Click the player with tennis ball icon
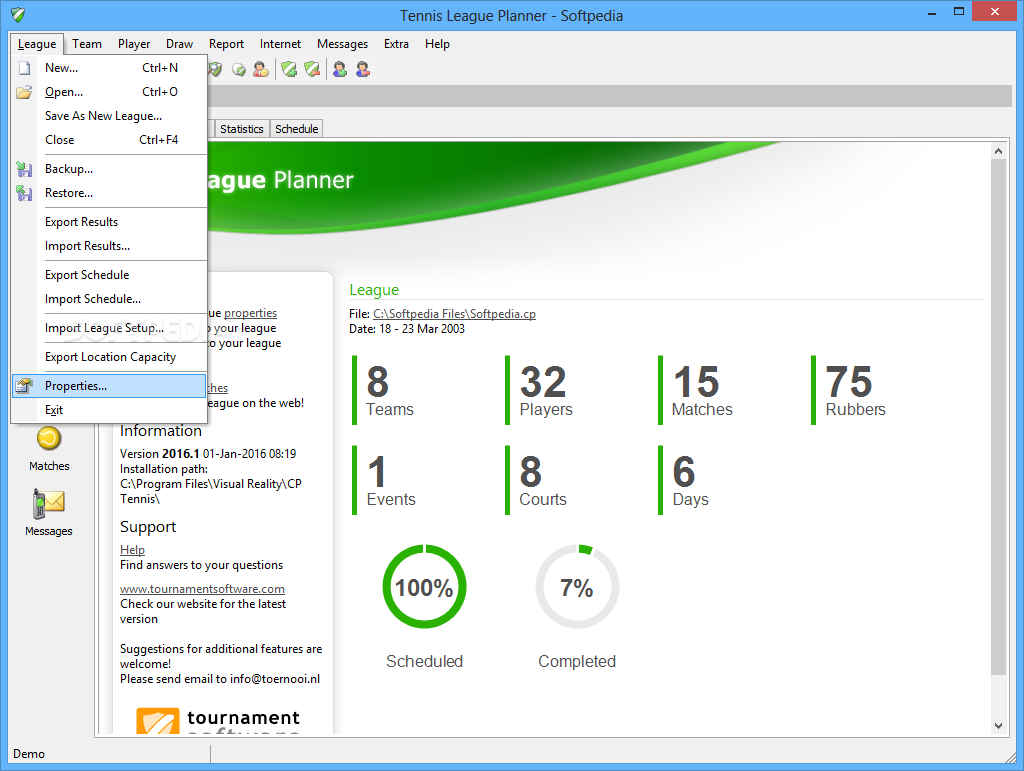The image size is (1024, 771). (x=261, y=69)
